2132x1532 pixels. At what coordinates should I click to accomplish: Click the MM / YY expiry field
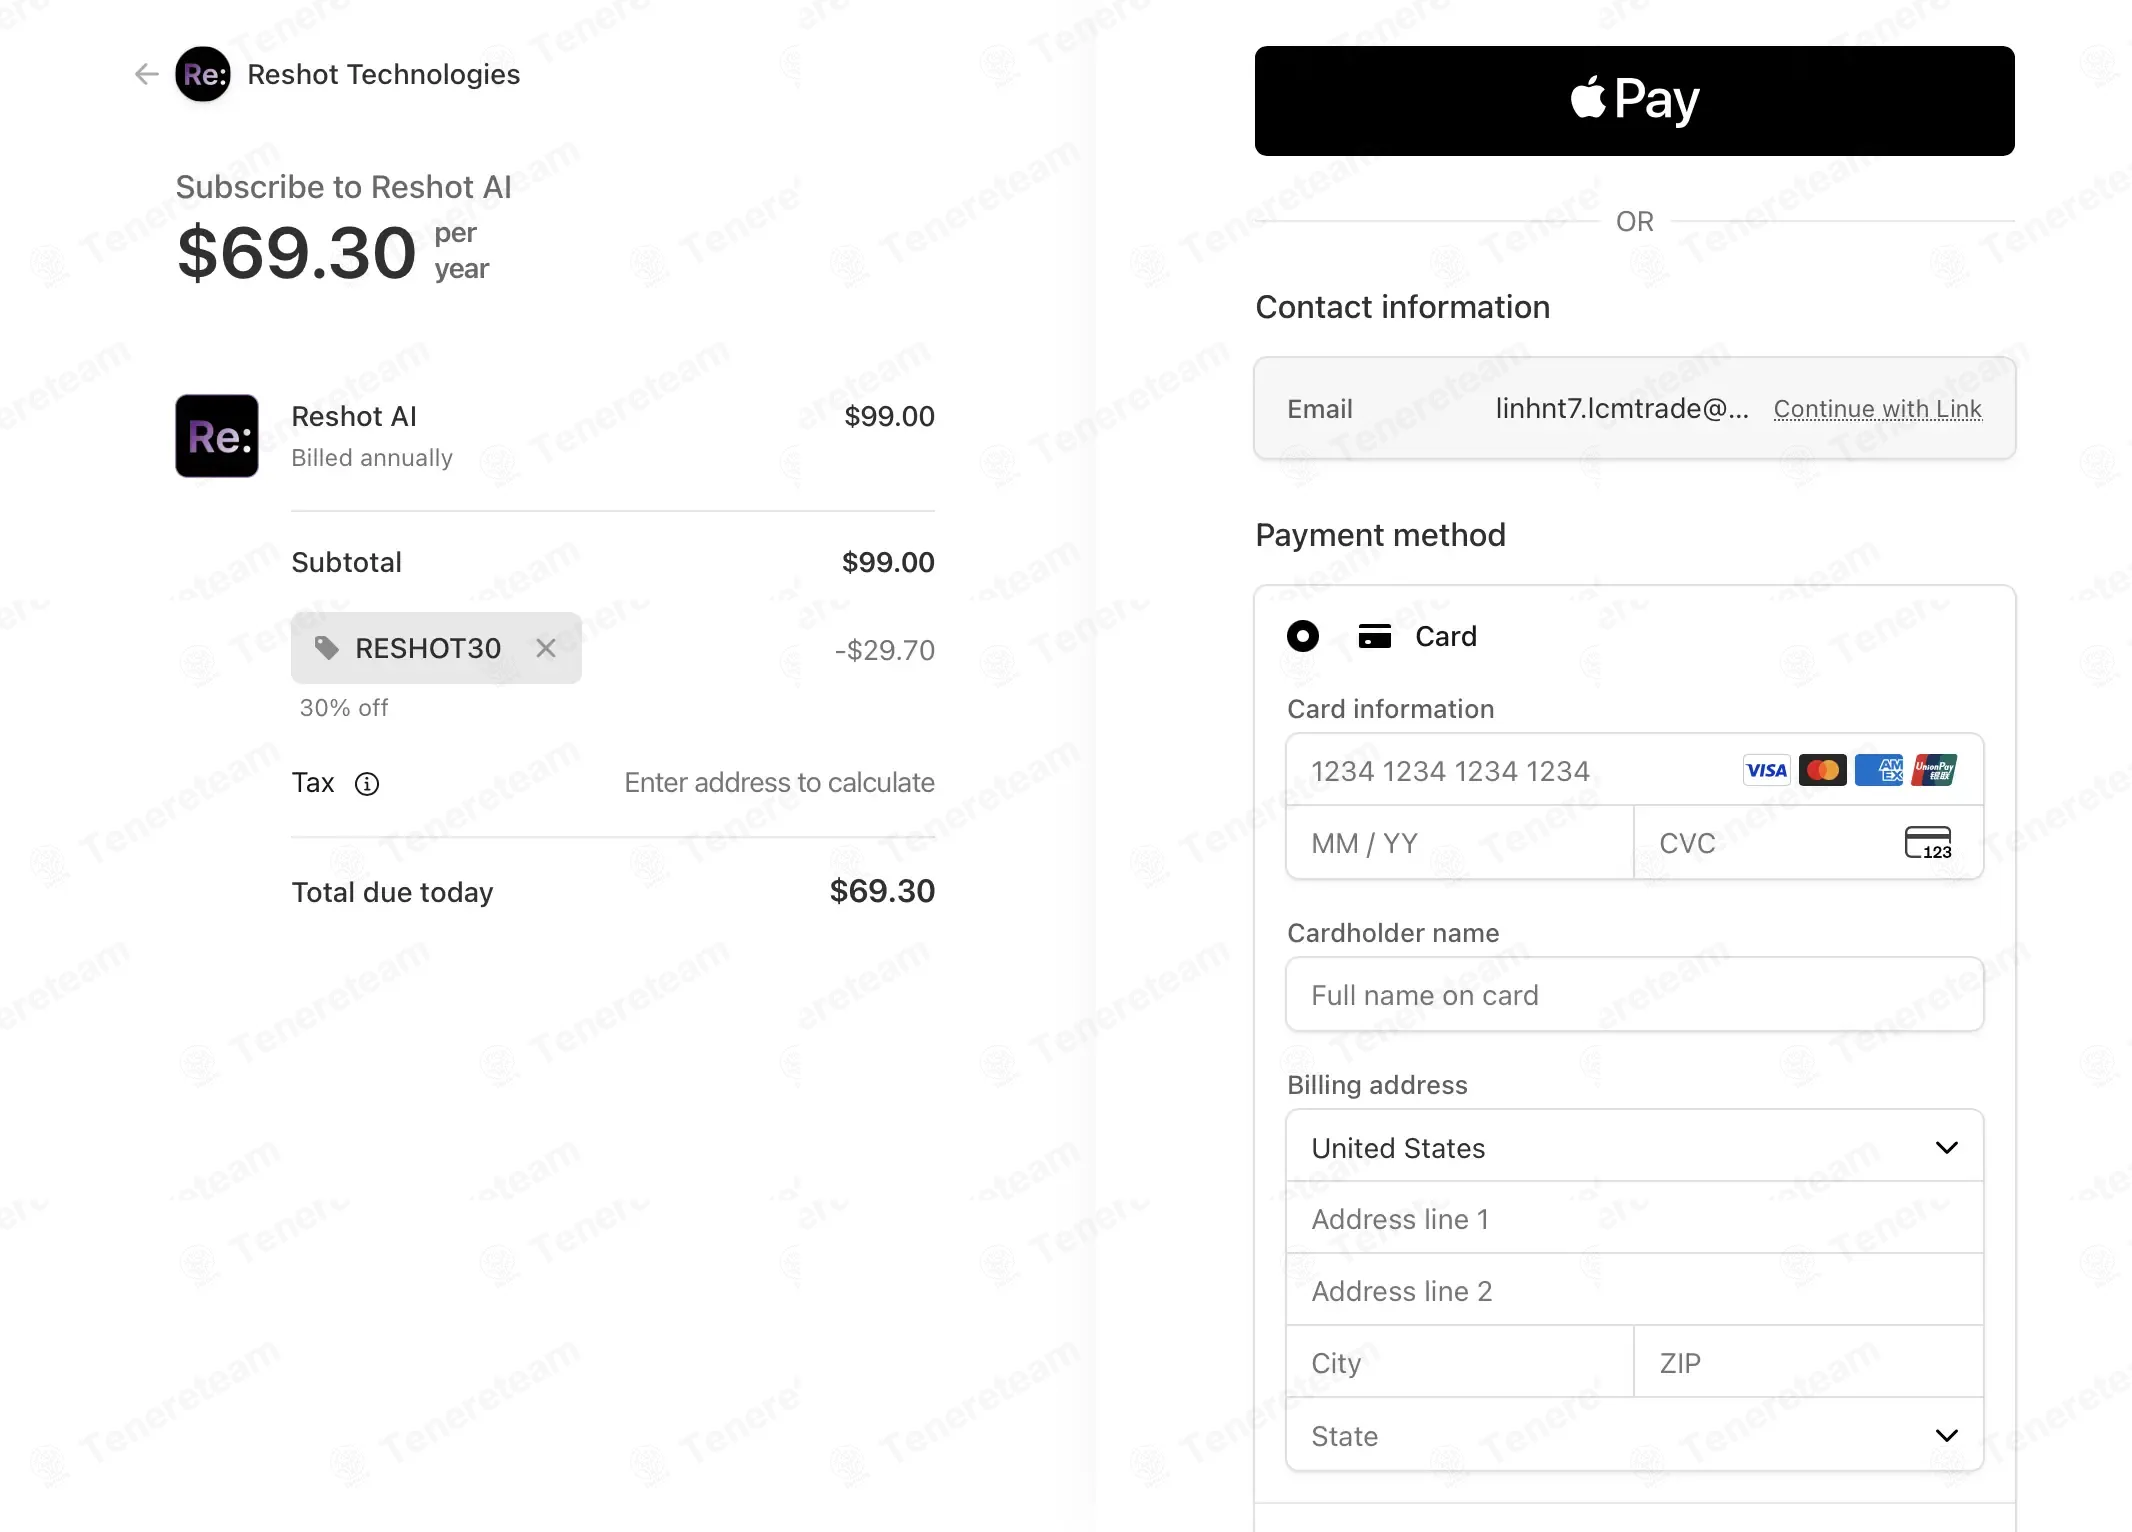click(1460, 843)
